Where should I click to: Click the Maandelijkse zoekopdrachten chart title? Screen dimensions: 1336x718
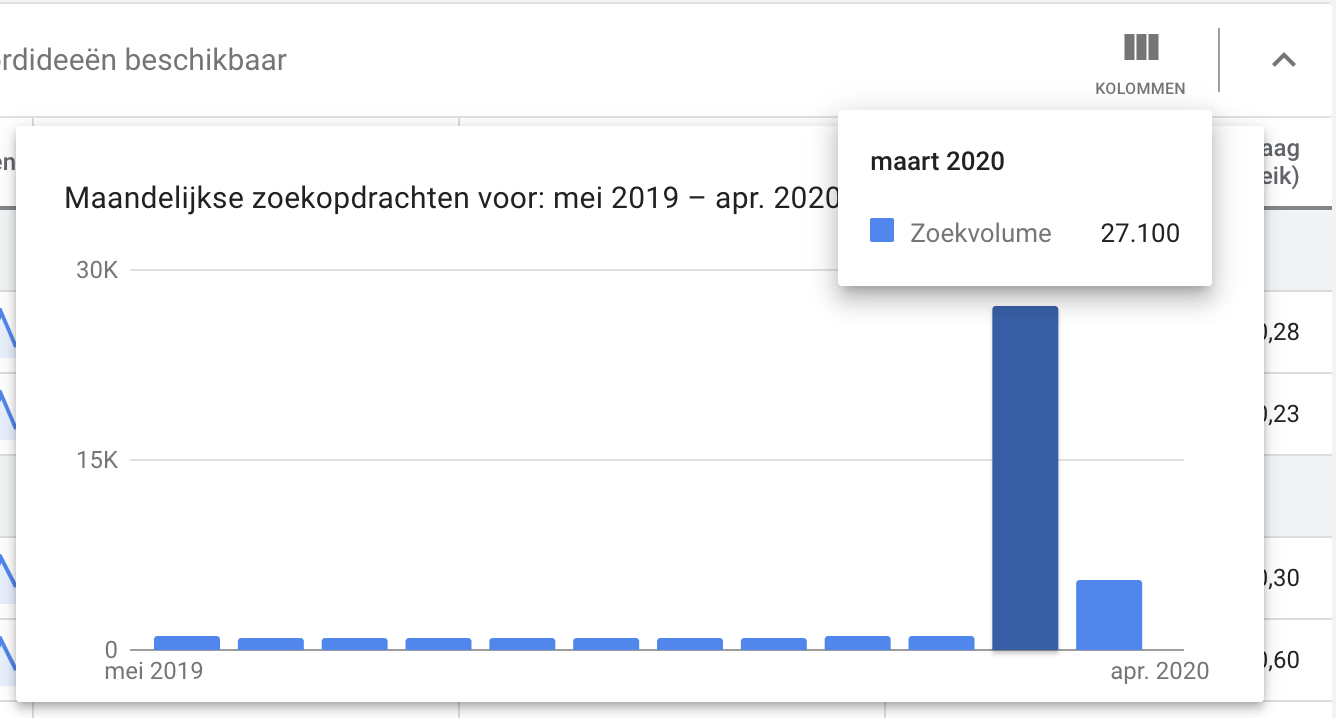tap(452, 198)
